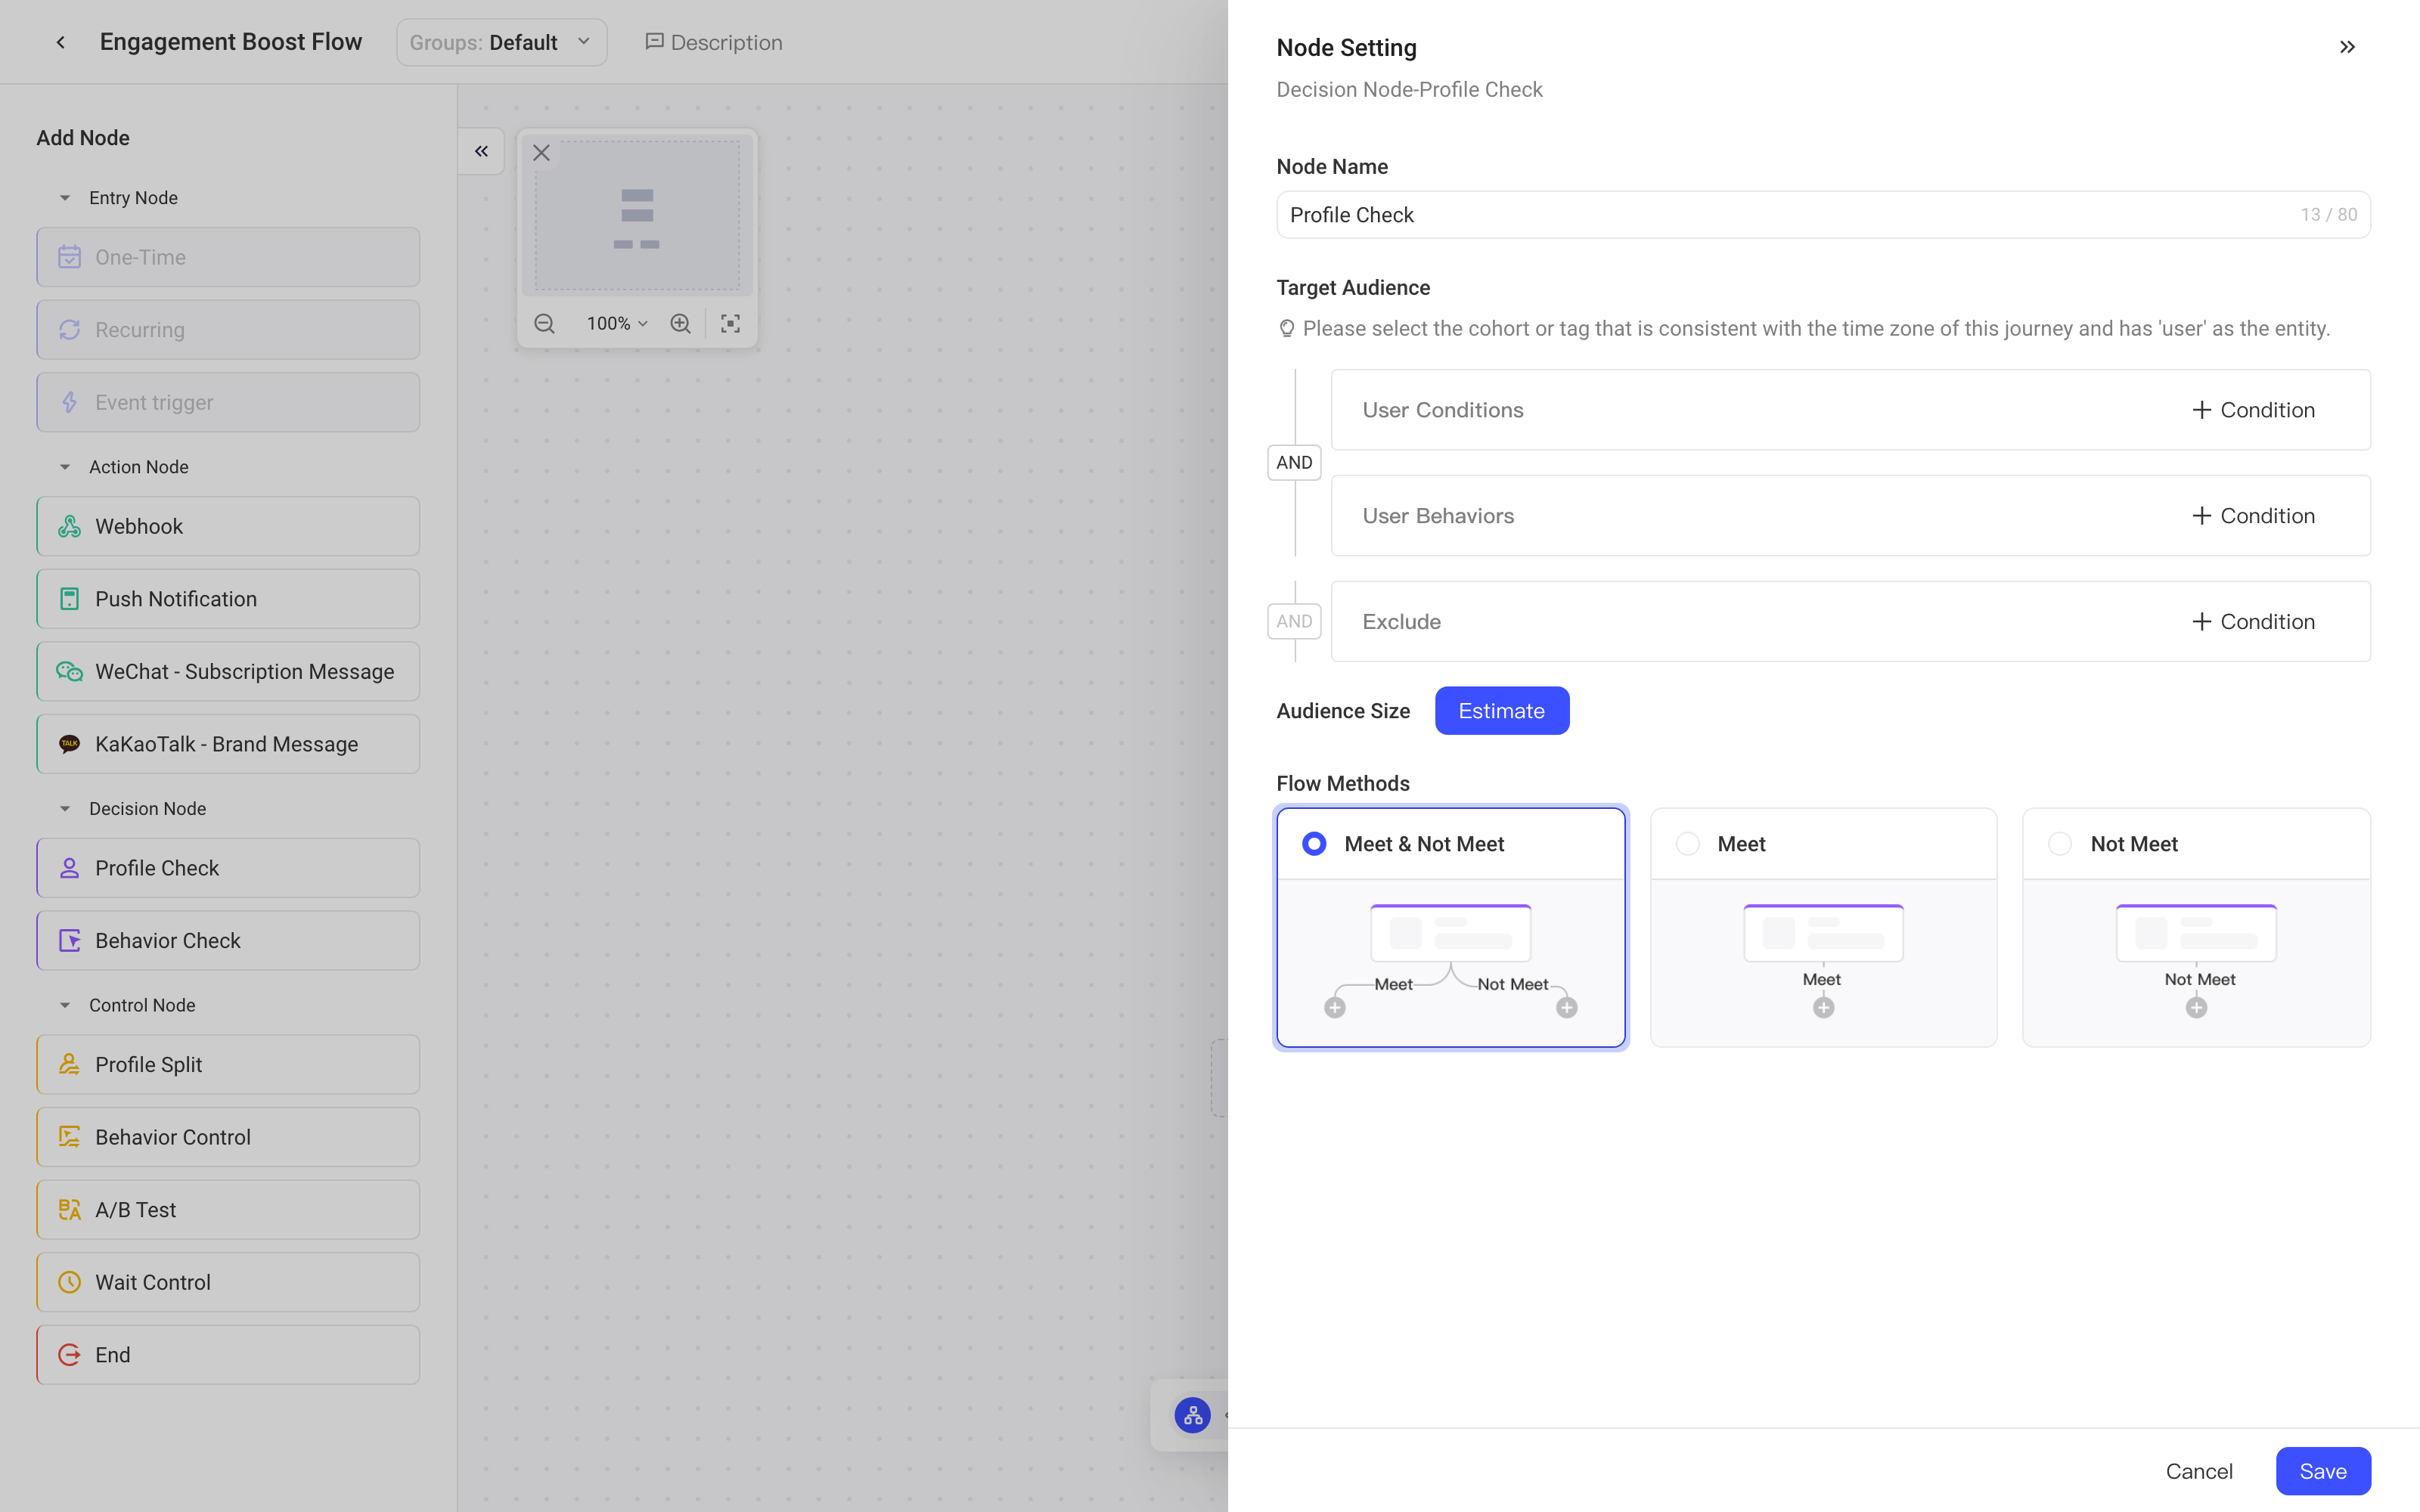
Task: Click the Webhook node icon
Action: (x=69, y=526)
